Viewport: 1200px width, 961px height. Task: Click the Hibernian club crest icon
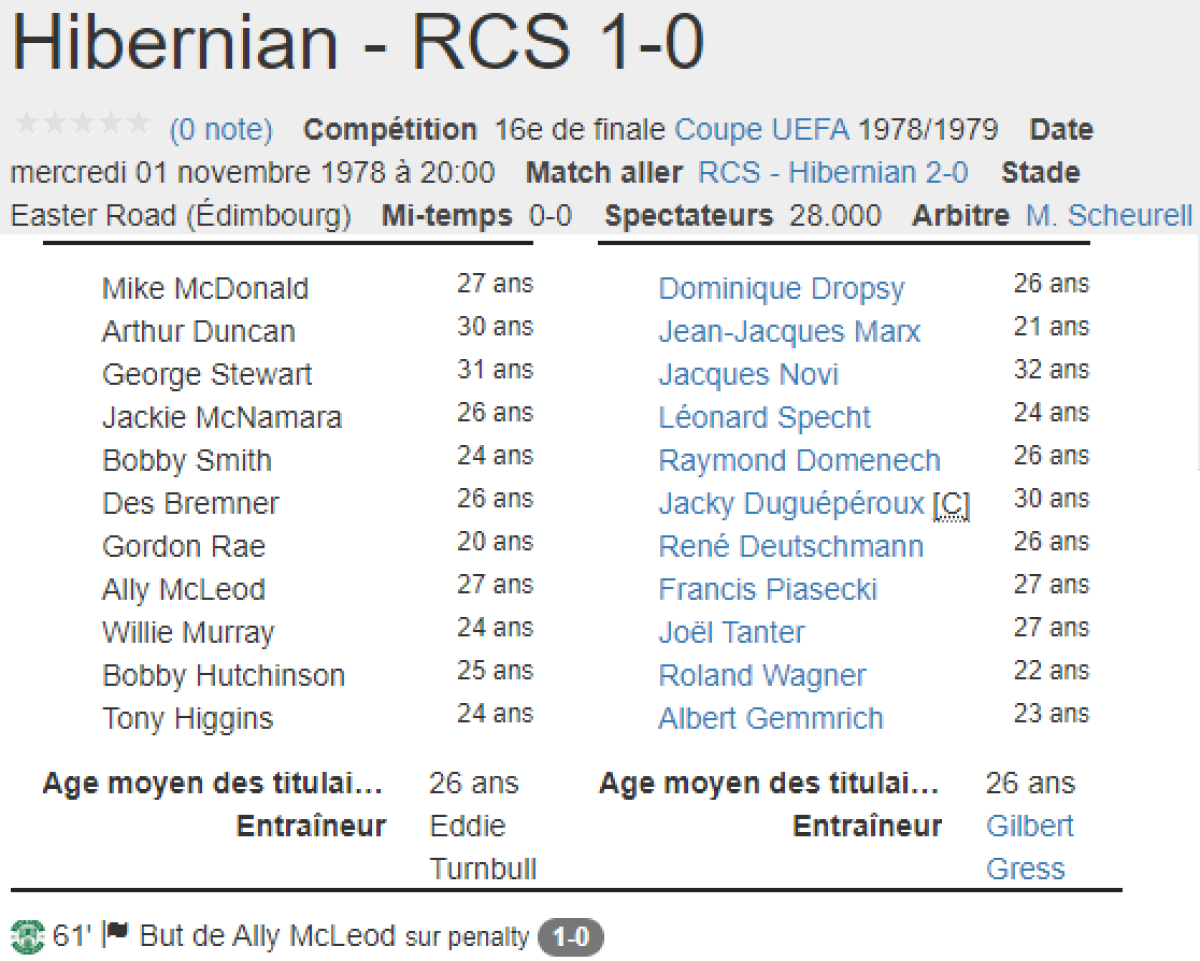click(x=26, y=937)
